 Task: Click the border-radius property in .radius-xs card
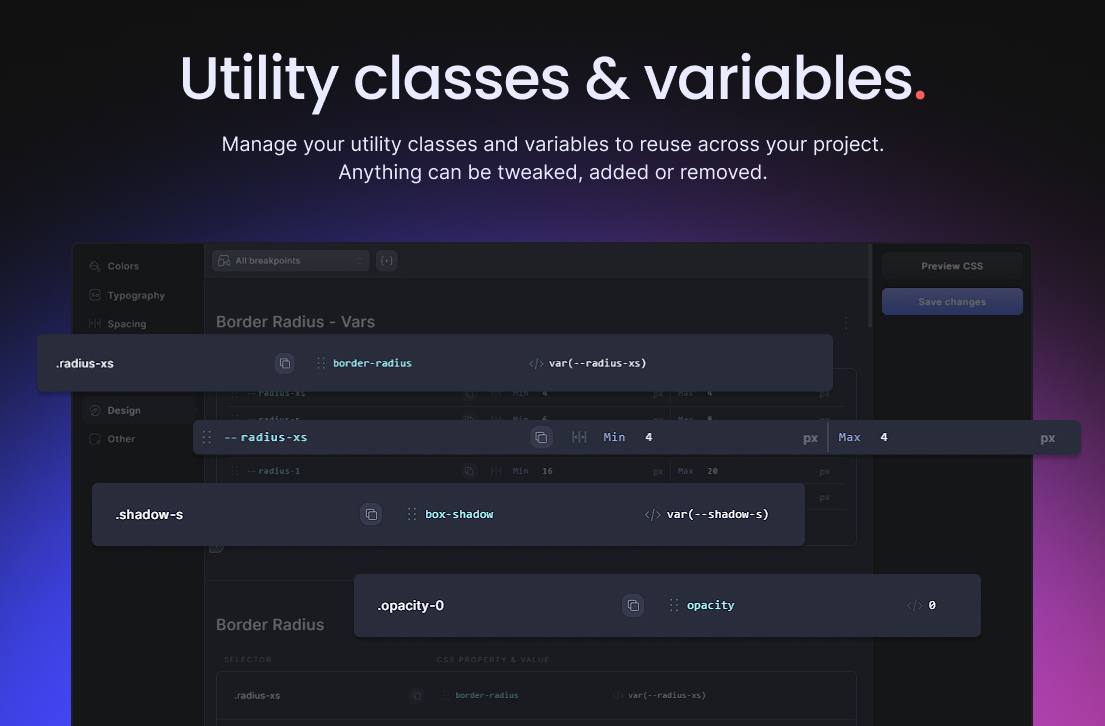[372, 364]
